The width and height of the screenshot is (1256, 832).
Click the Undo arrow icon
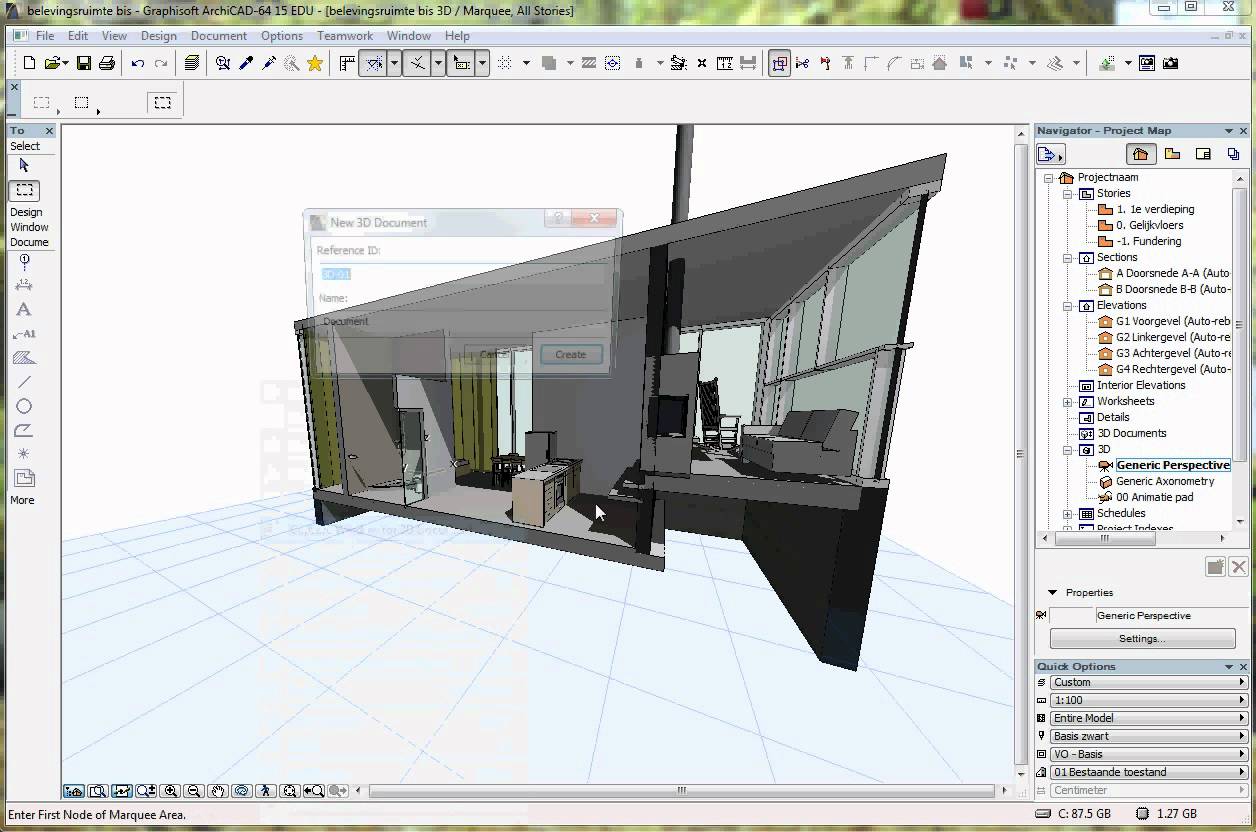(x=138, y=63)
